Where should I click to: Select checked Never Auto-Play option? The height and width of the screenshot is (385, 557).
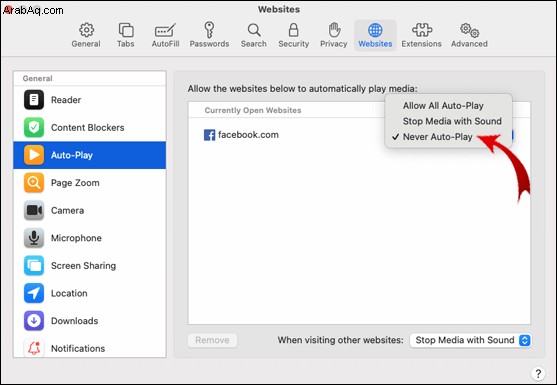(437, 137)
